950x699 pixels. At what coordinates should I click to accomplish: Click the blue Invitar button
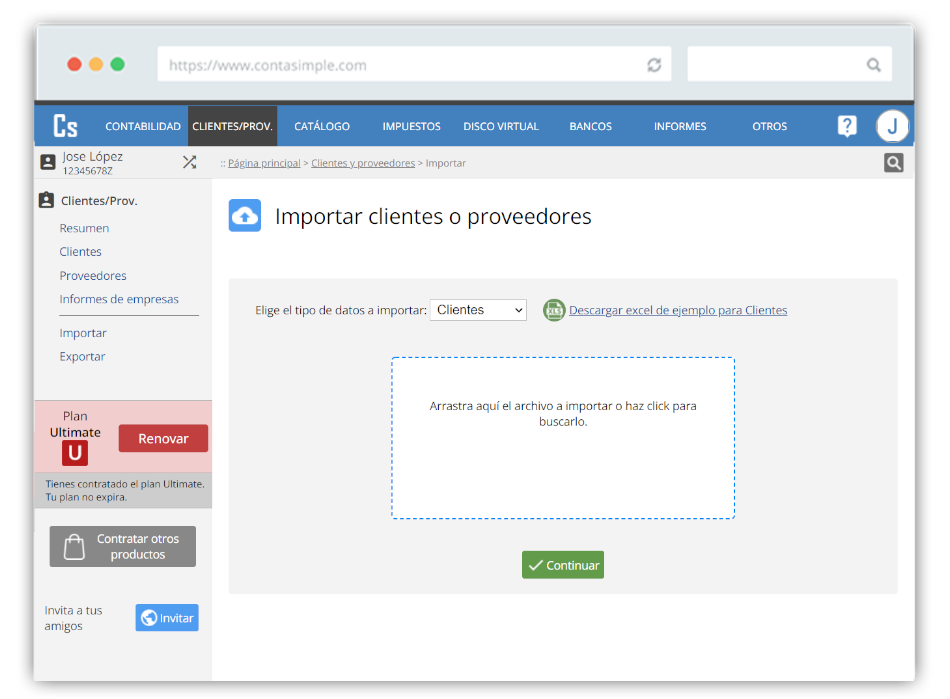coord(167,618)
